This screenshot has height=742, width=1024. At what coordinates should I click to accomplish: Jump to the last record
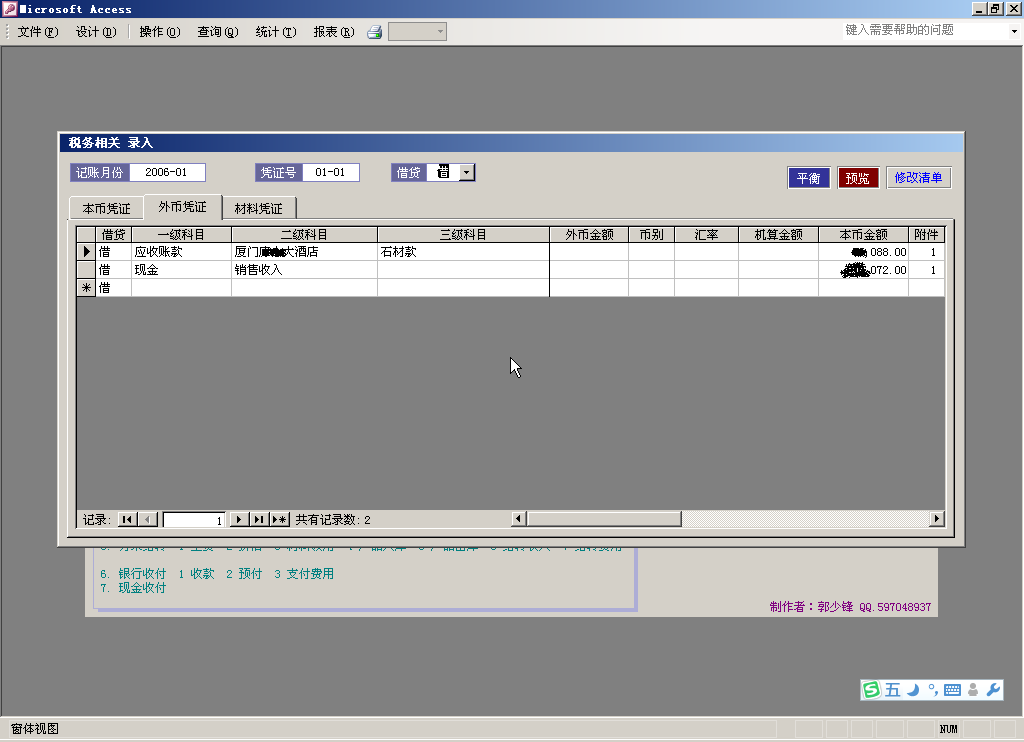coord(259,519)
